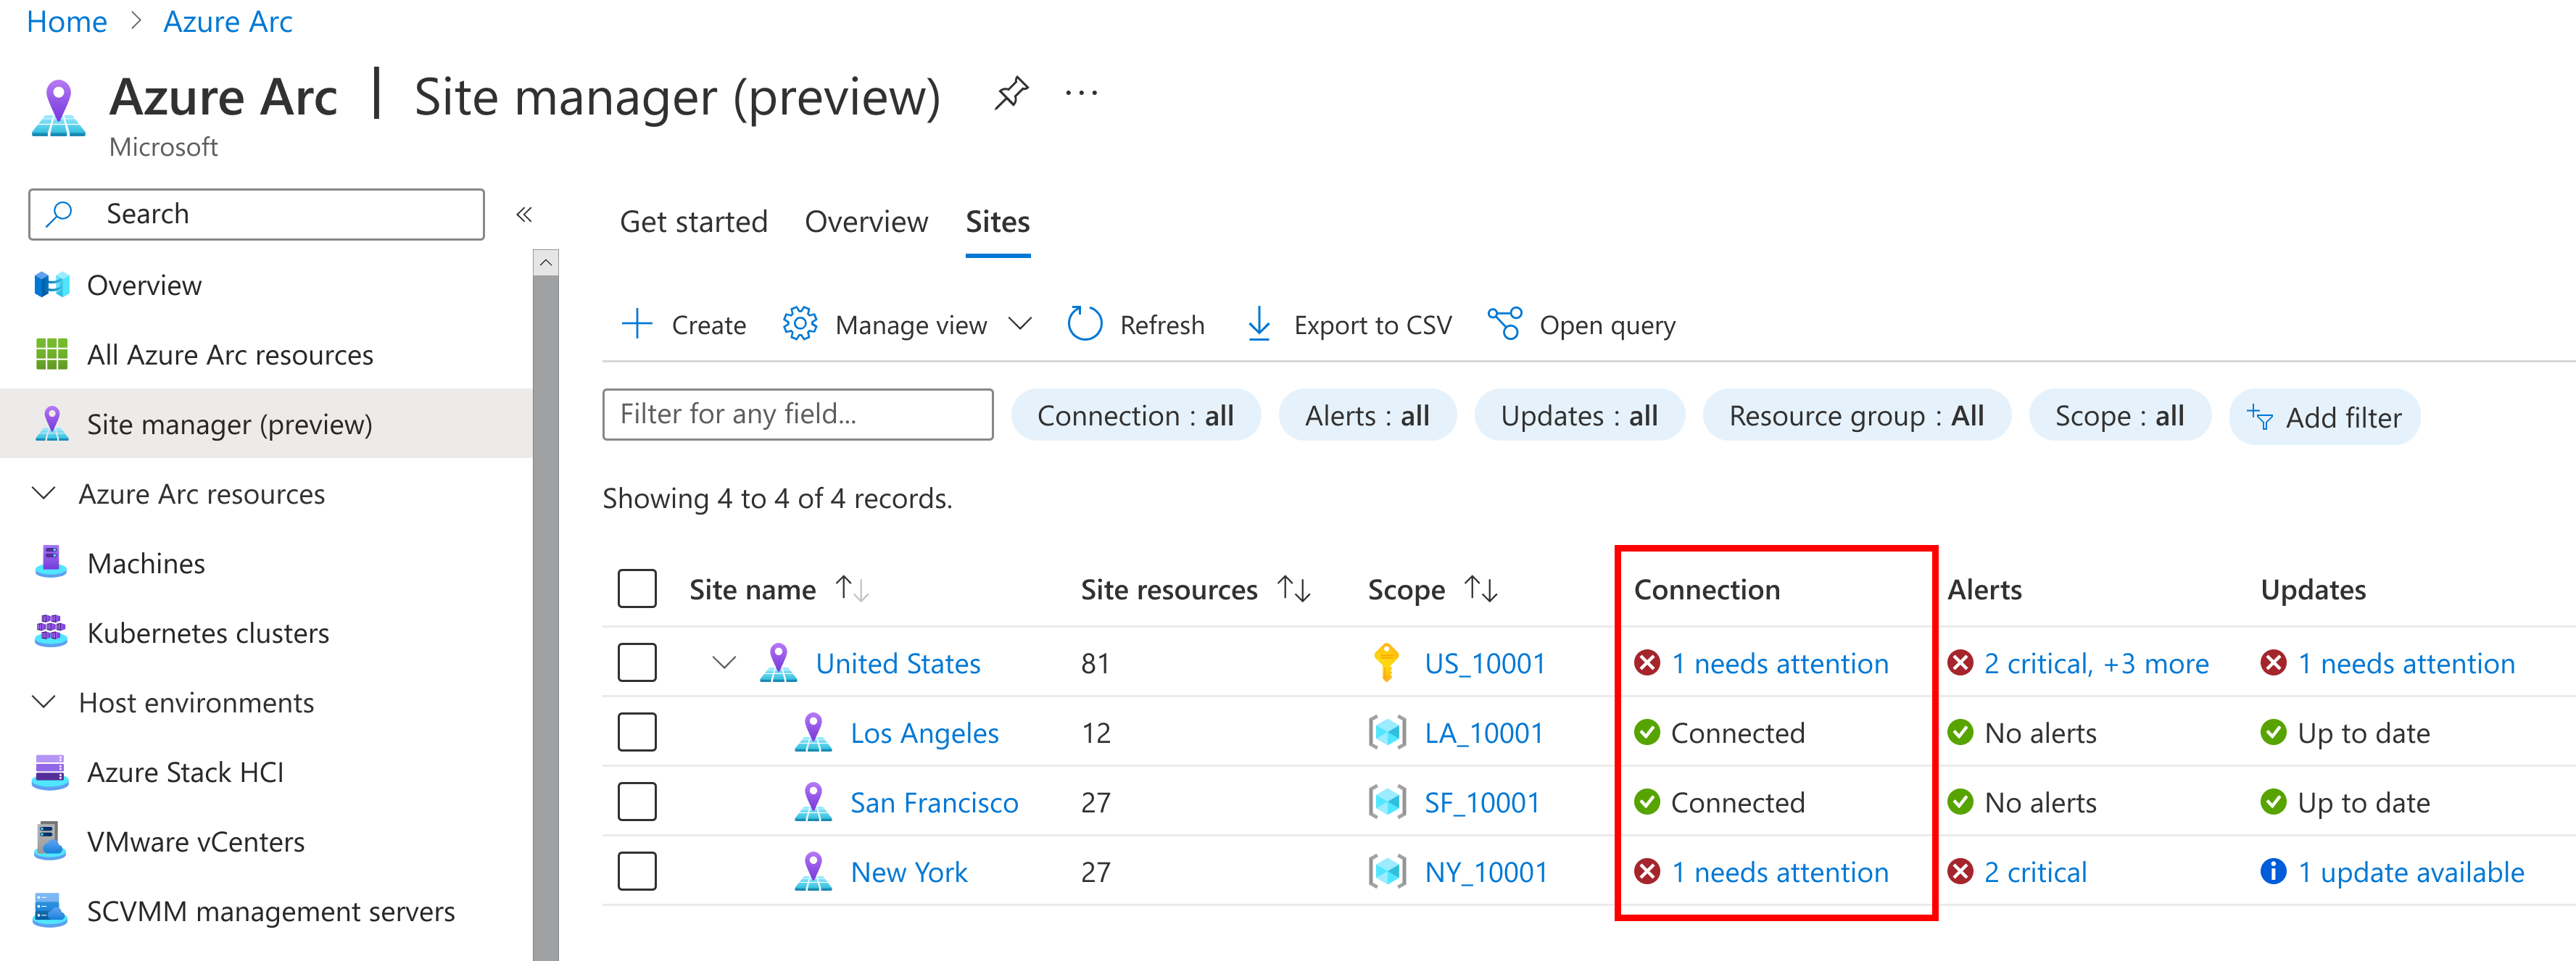
Task: Collapse the United States site row
Action: coord(724,663)
